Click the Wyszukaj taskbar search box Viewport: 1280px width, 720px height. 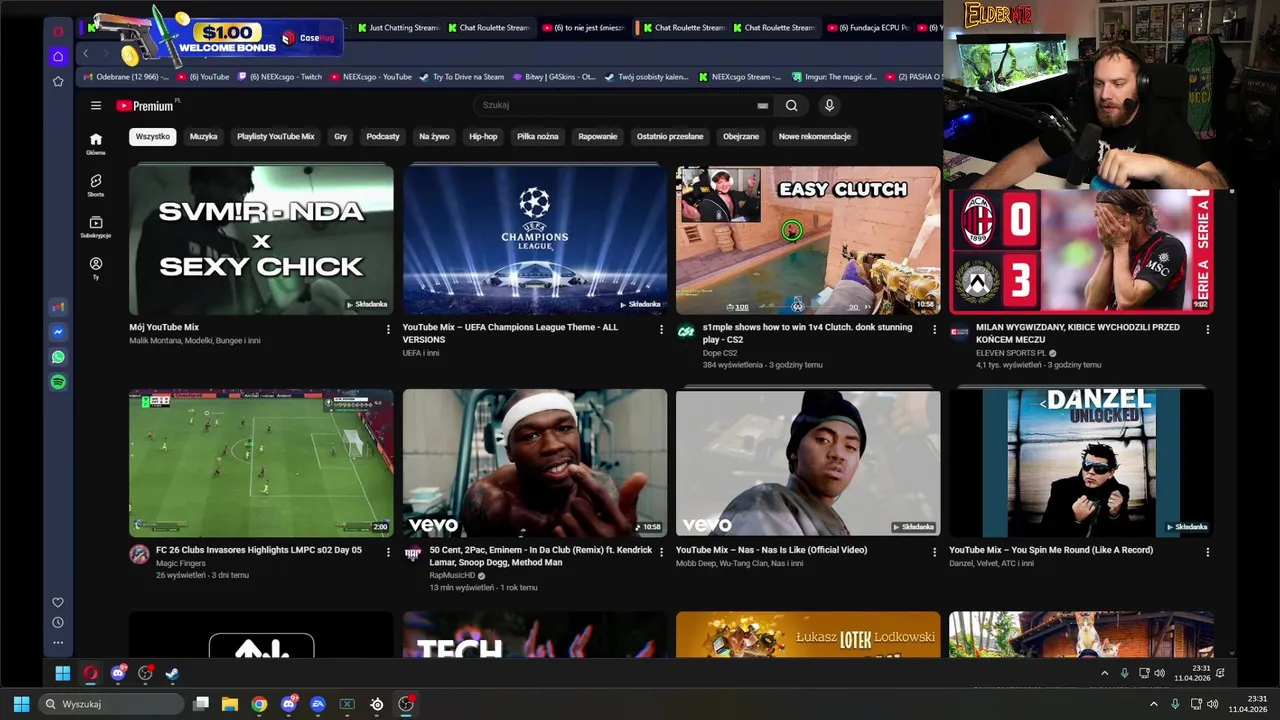(110, 704)
